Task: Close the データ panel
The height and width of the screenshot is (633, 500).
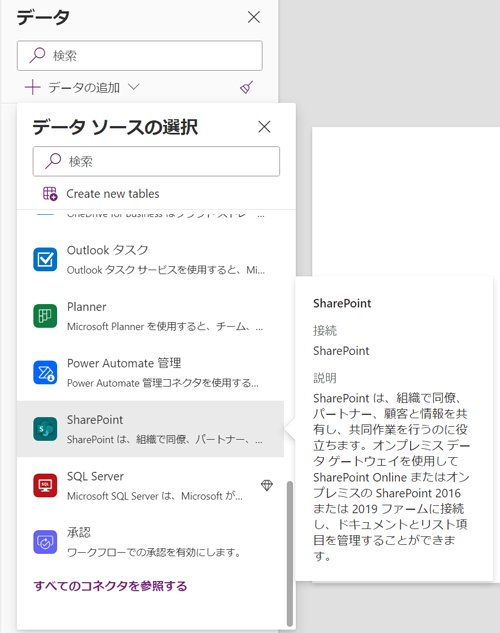Action: tap(253, 17)
